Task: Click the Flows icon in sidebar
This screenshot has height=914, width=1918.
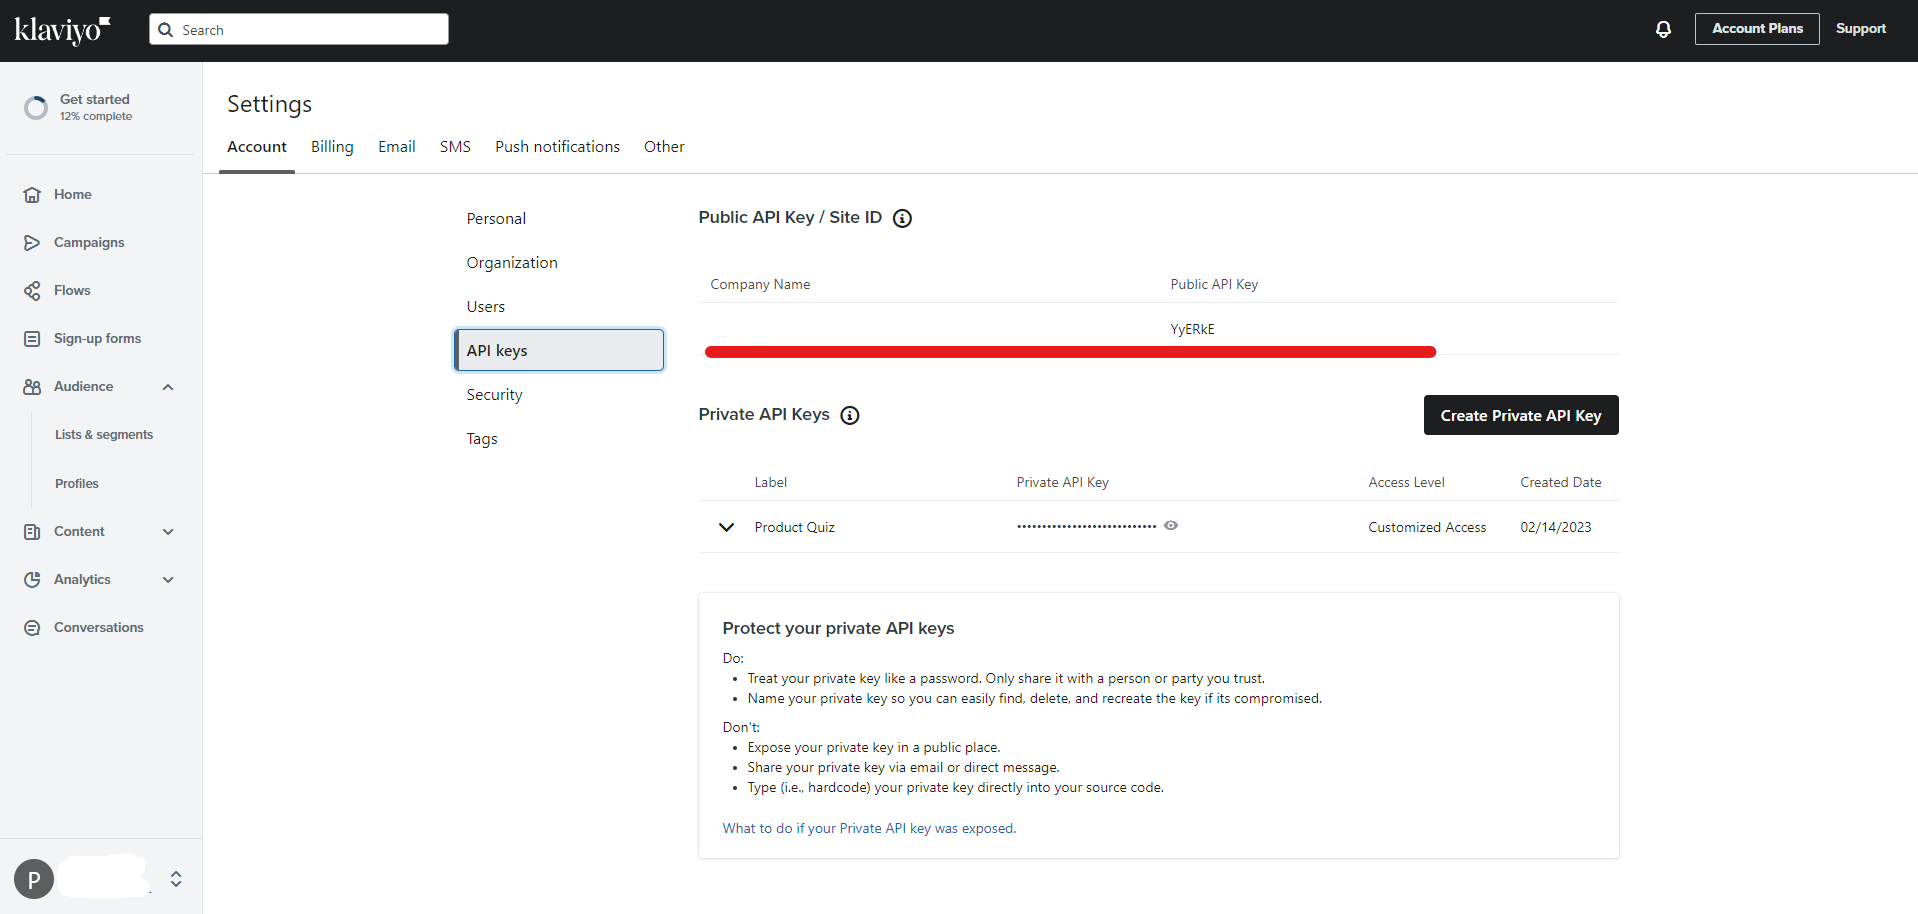Action: click(32, 291)
